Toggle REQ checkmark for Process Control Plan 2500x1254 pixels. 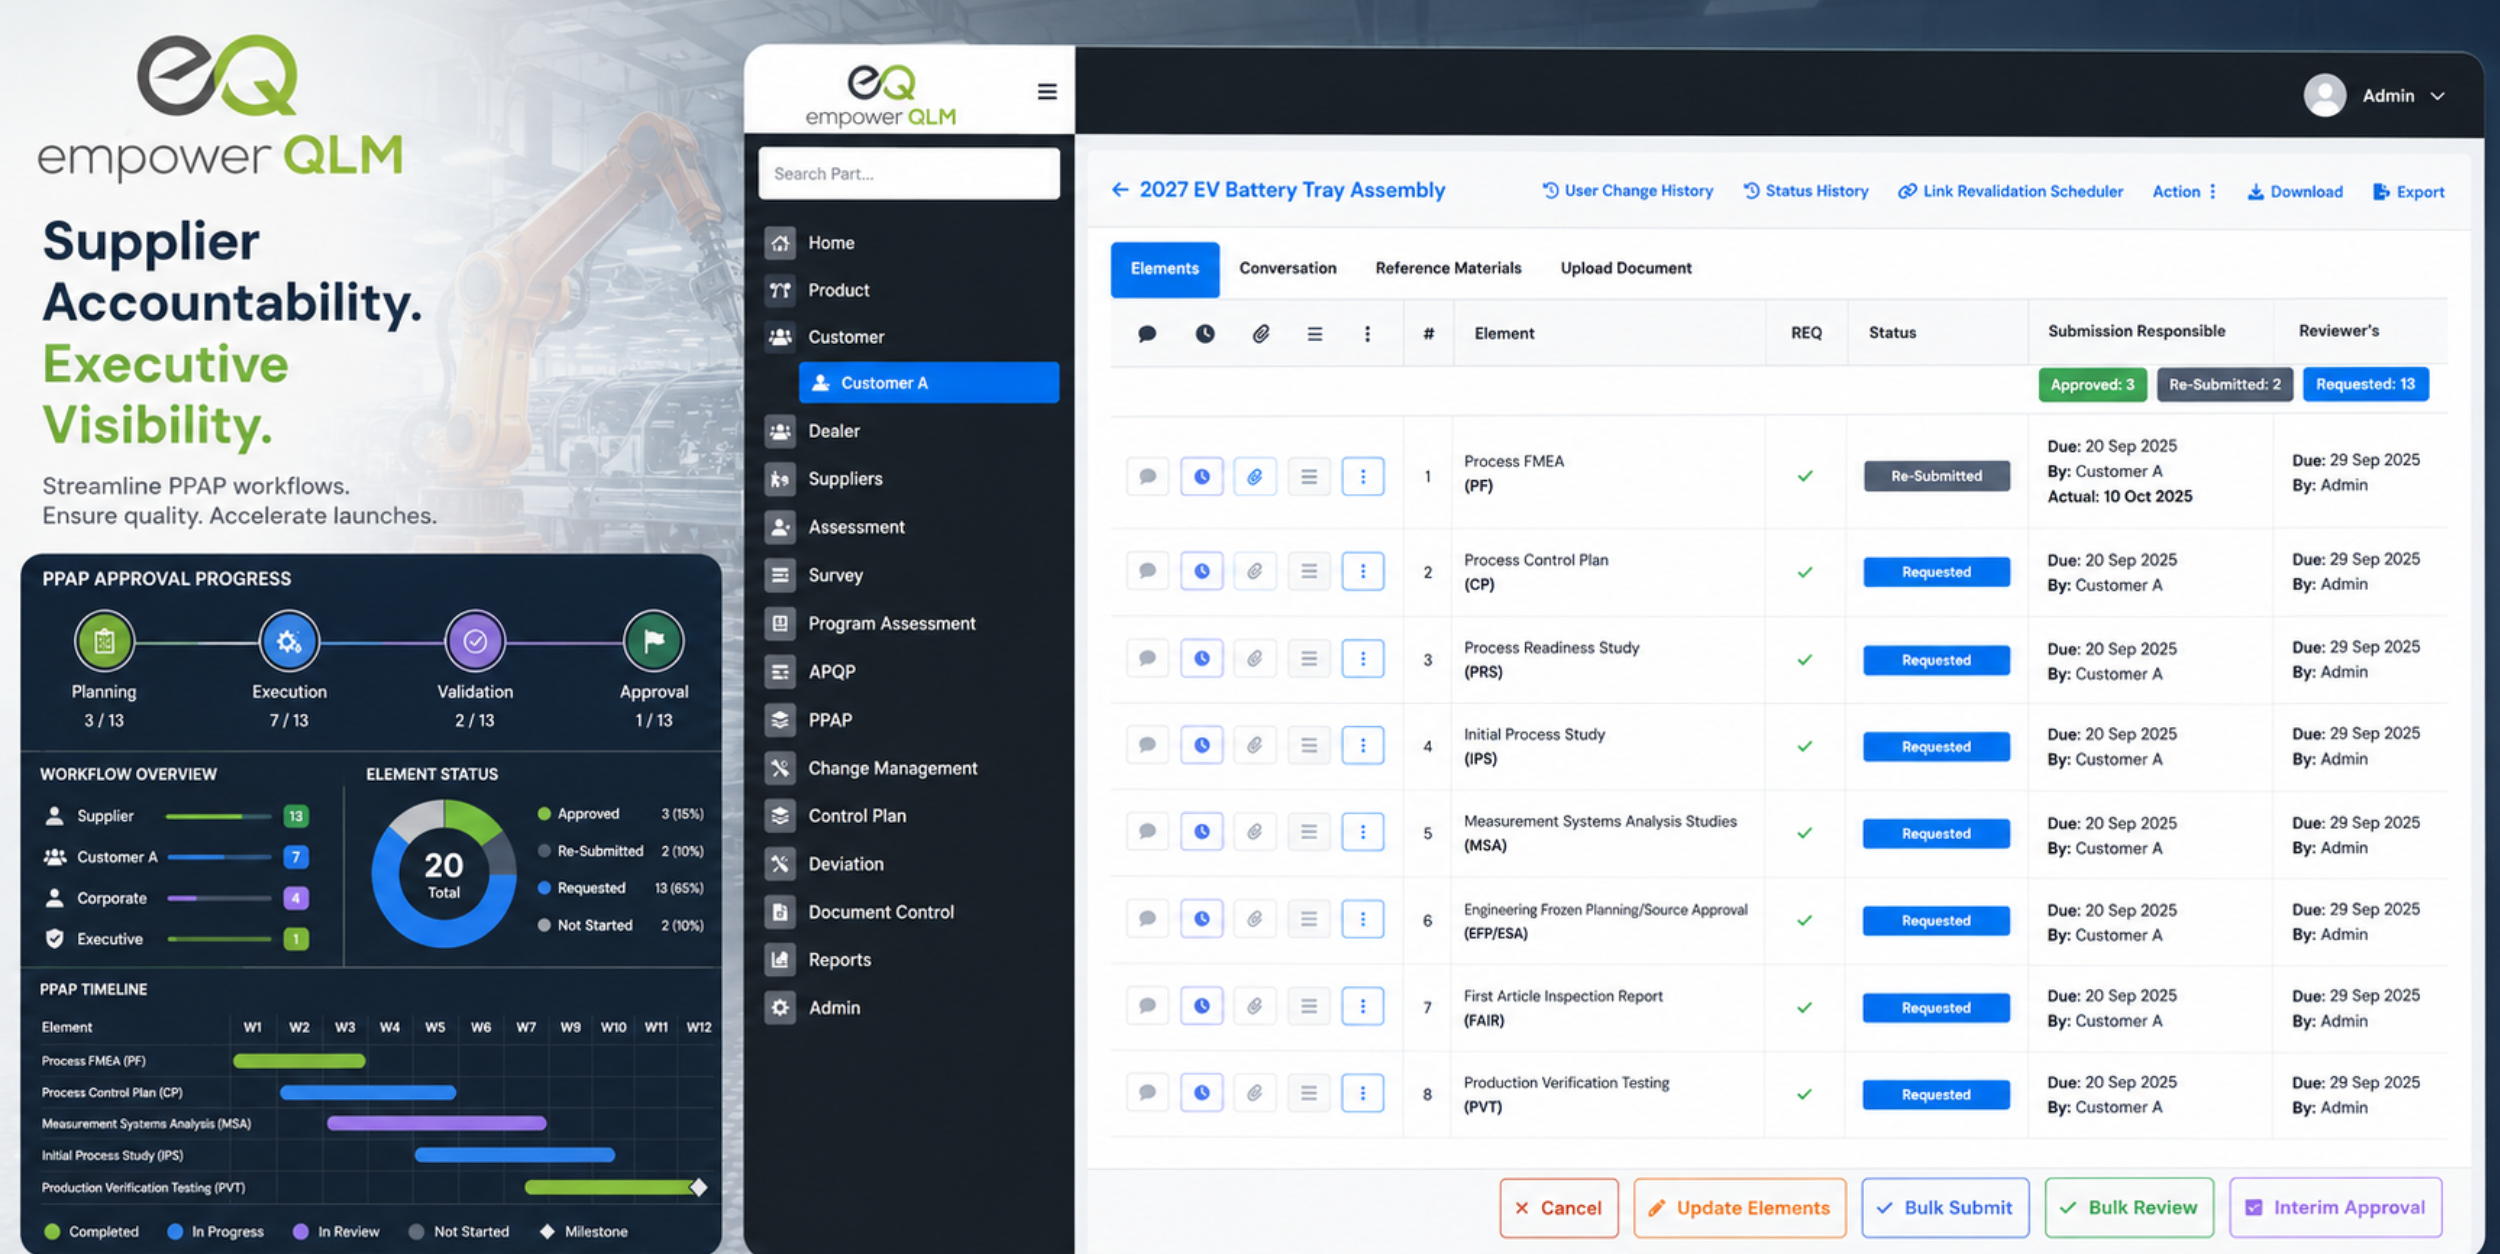click(x=1805, y=572)
